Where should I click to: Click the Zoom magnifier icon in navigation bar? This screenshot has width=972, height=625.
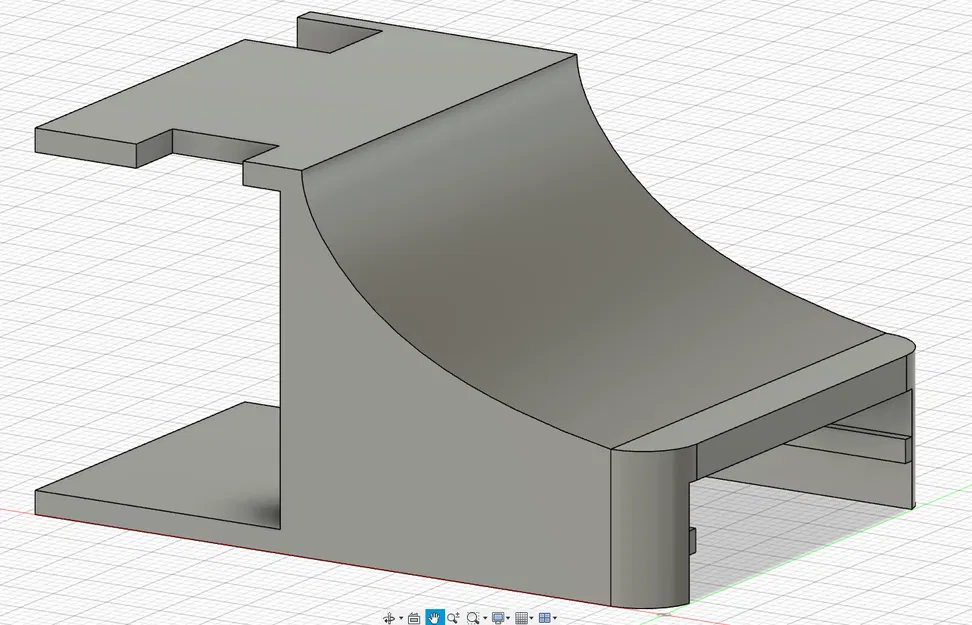pyautogui.click(x=453, y=618)
